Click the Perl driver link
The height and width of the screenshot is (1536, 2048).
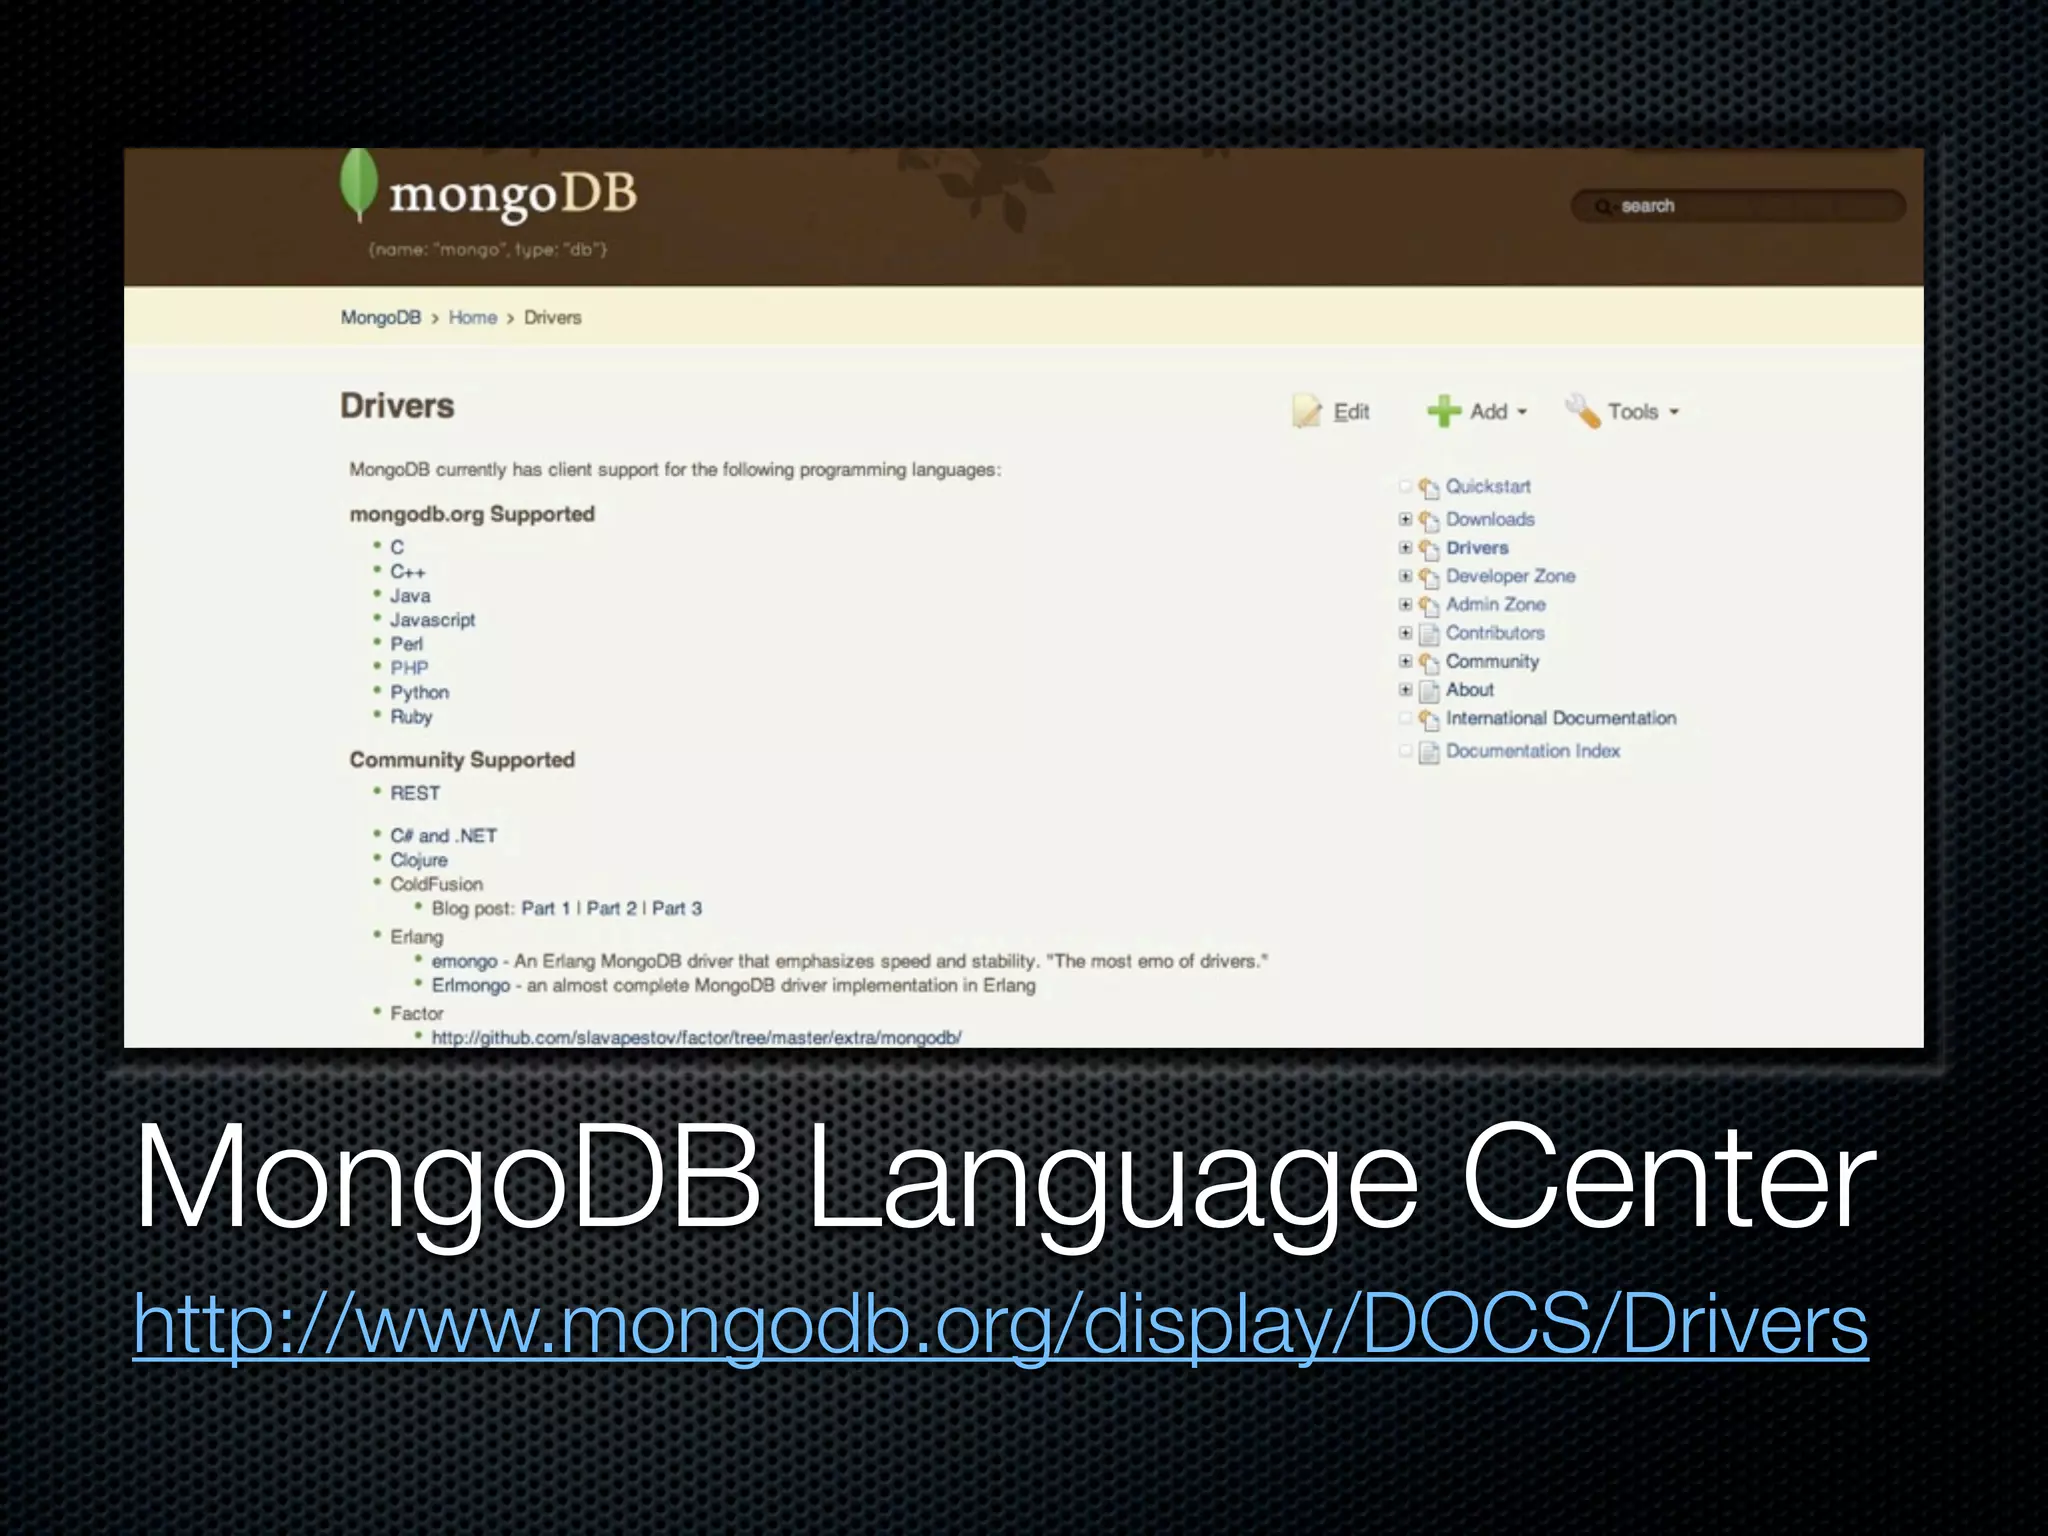(x=406, y=644)
